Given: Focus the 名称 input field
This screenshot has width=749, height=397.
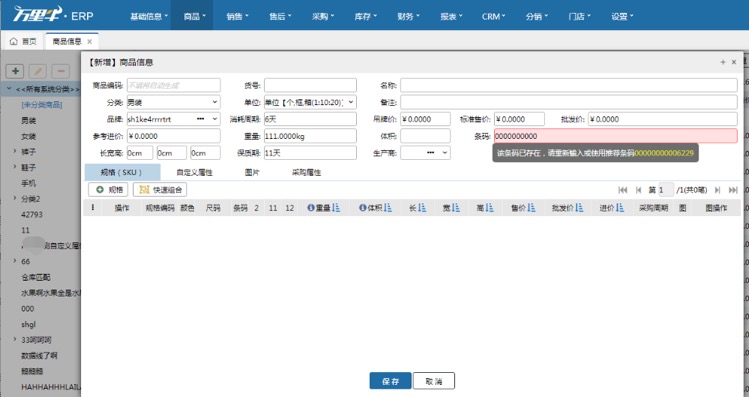Looking at the screenshot, I should [x=568, y=86].
